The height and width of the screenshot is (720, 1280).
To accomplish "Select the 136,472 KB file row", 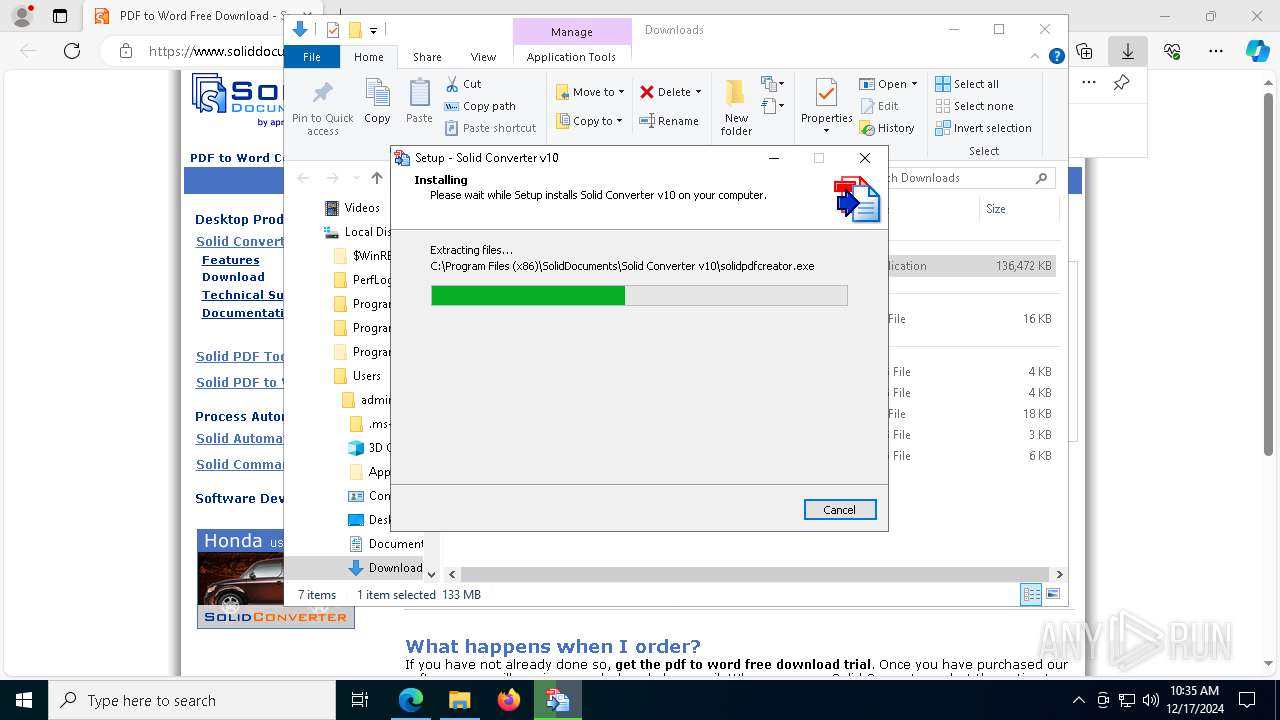I will 970,266.
